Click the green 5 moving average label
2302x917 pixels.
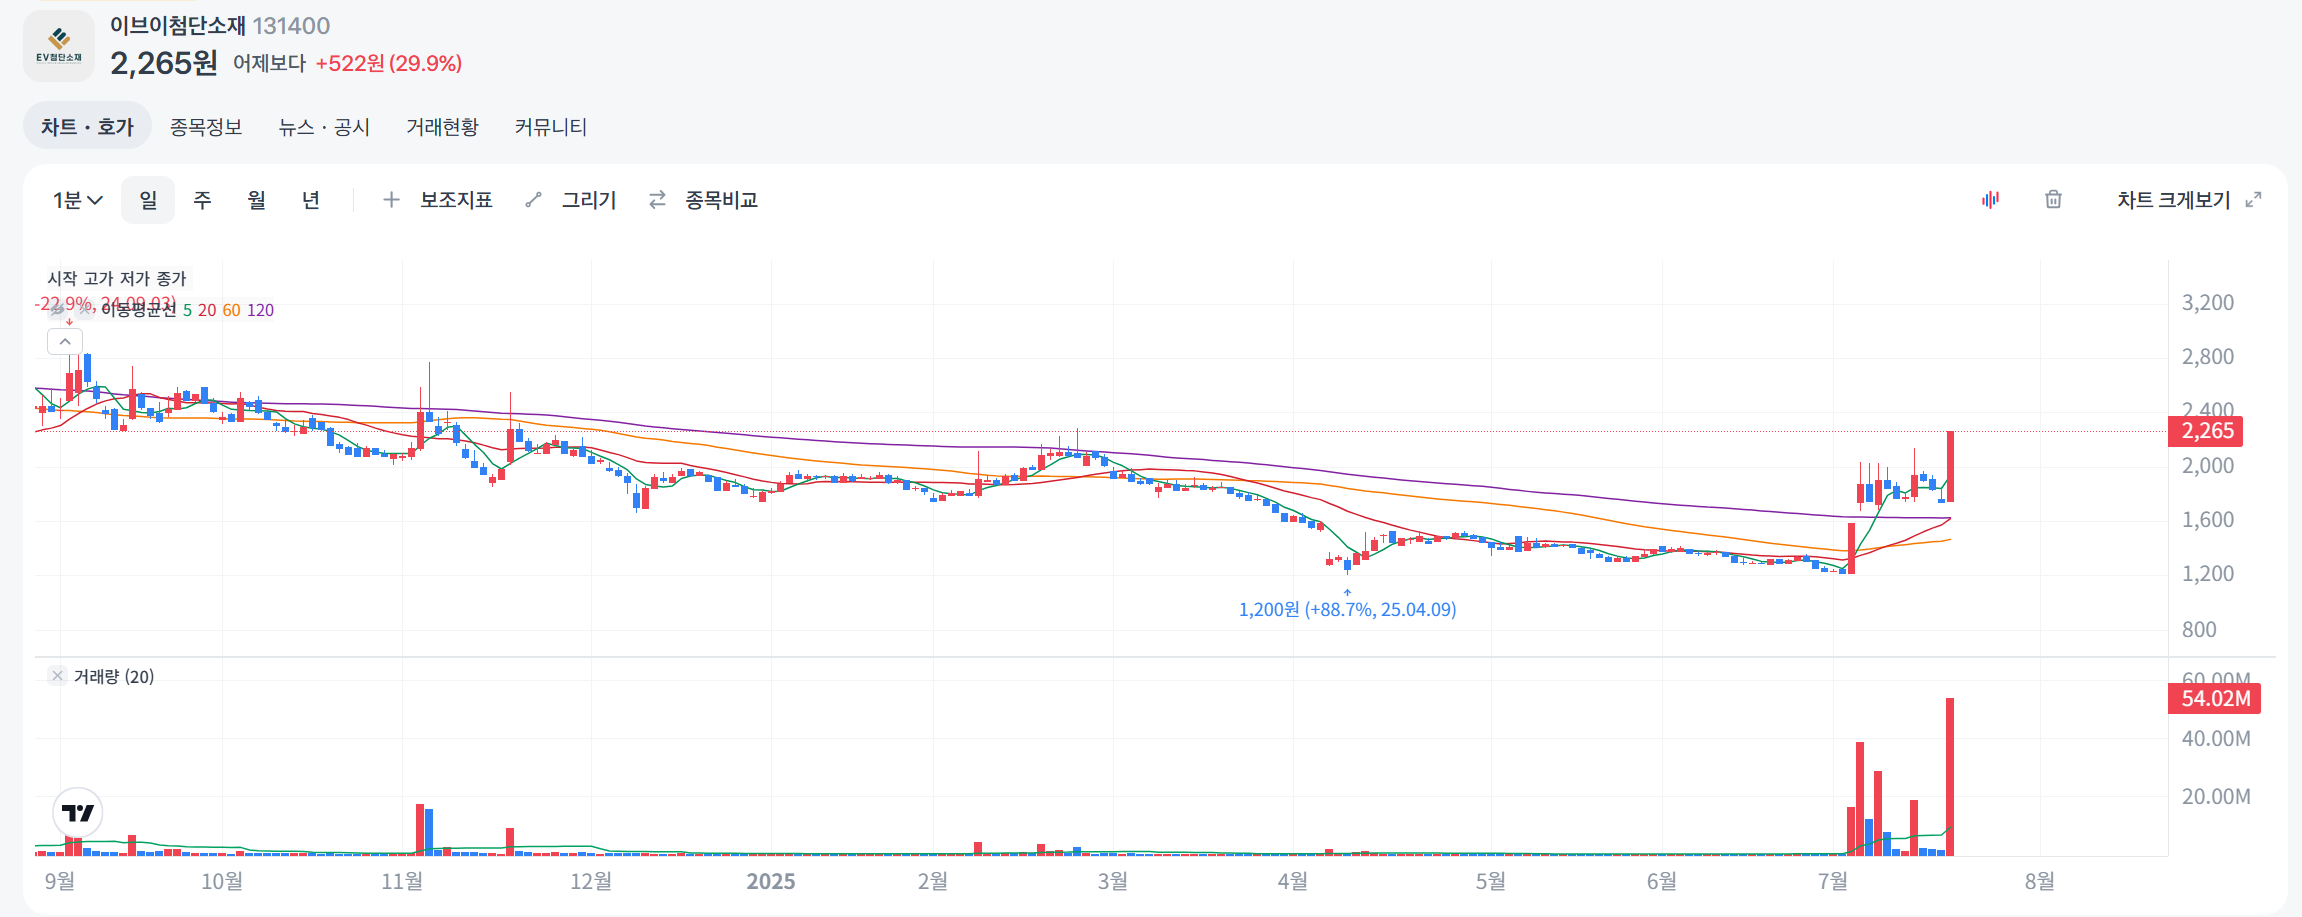tap(187, 310)
